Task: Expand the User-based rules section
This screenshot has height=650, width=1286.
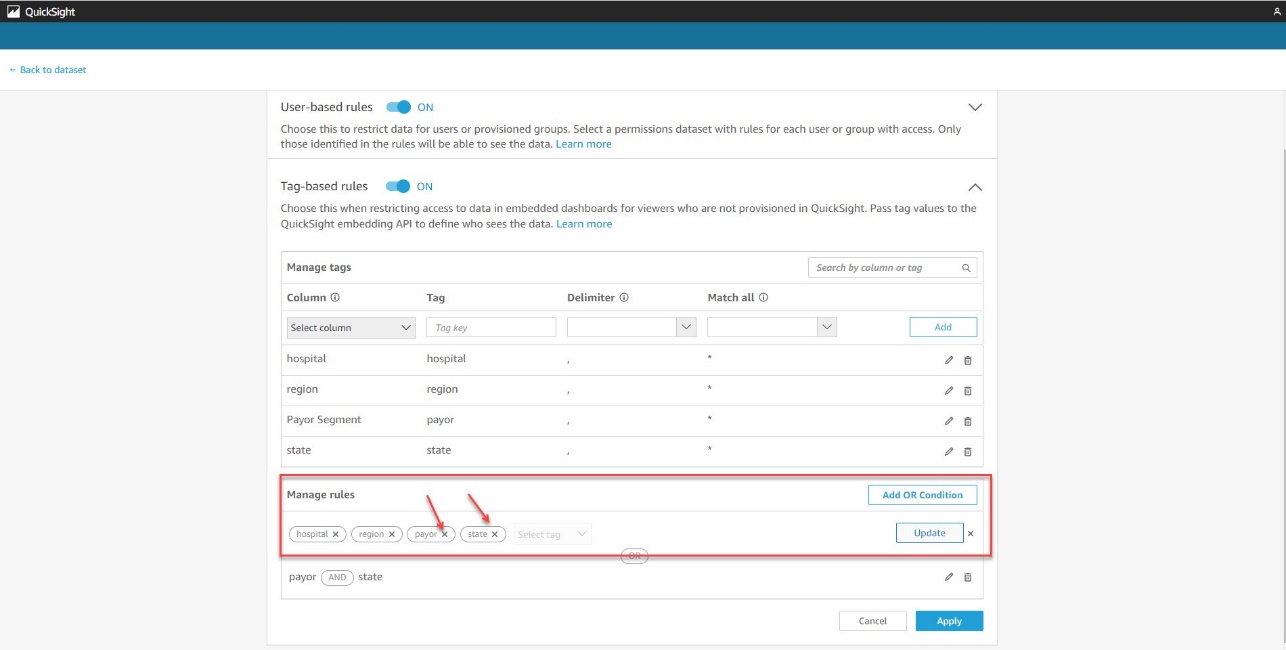Action: 975,107
